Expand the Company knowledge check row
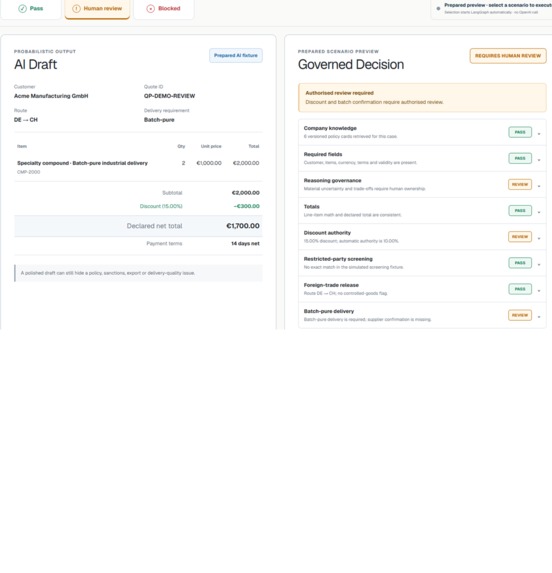Viewport: 552px width, 573px height. (422, 132)
